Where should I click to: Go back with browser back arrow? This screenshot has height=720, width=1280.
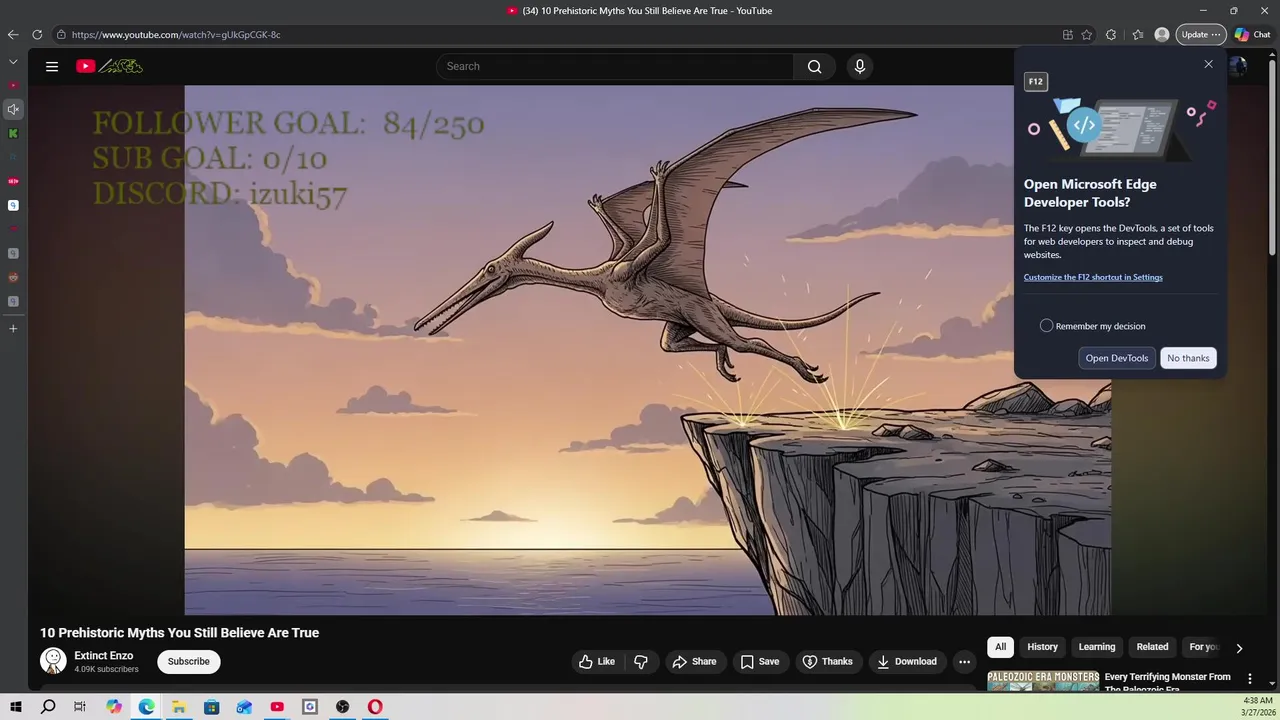click(x=13, y=34)
